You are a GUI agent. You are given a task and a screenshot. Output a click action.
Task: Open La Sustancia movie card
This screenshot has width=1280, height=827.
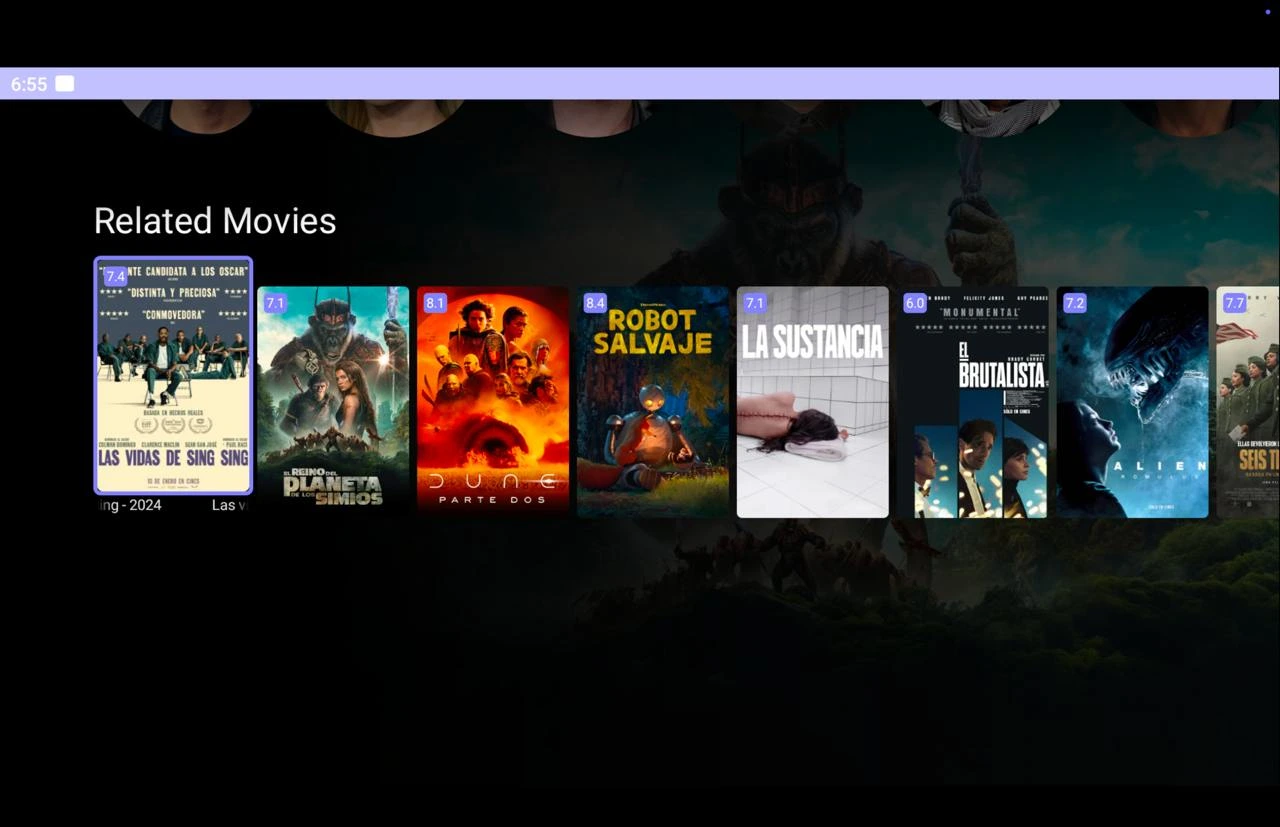coord(813,402)
